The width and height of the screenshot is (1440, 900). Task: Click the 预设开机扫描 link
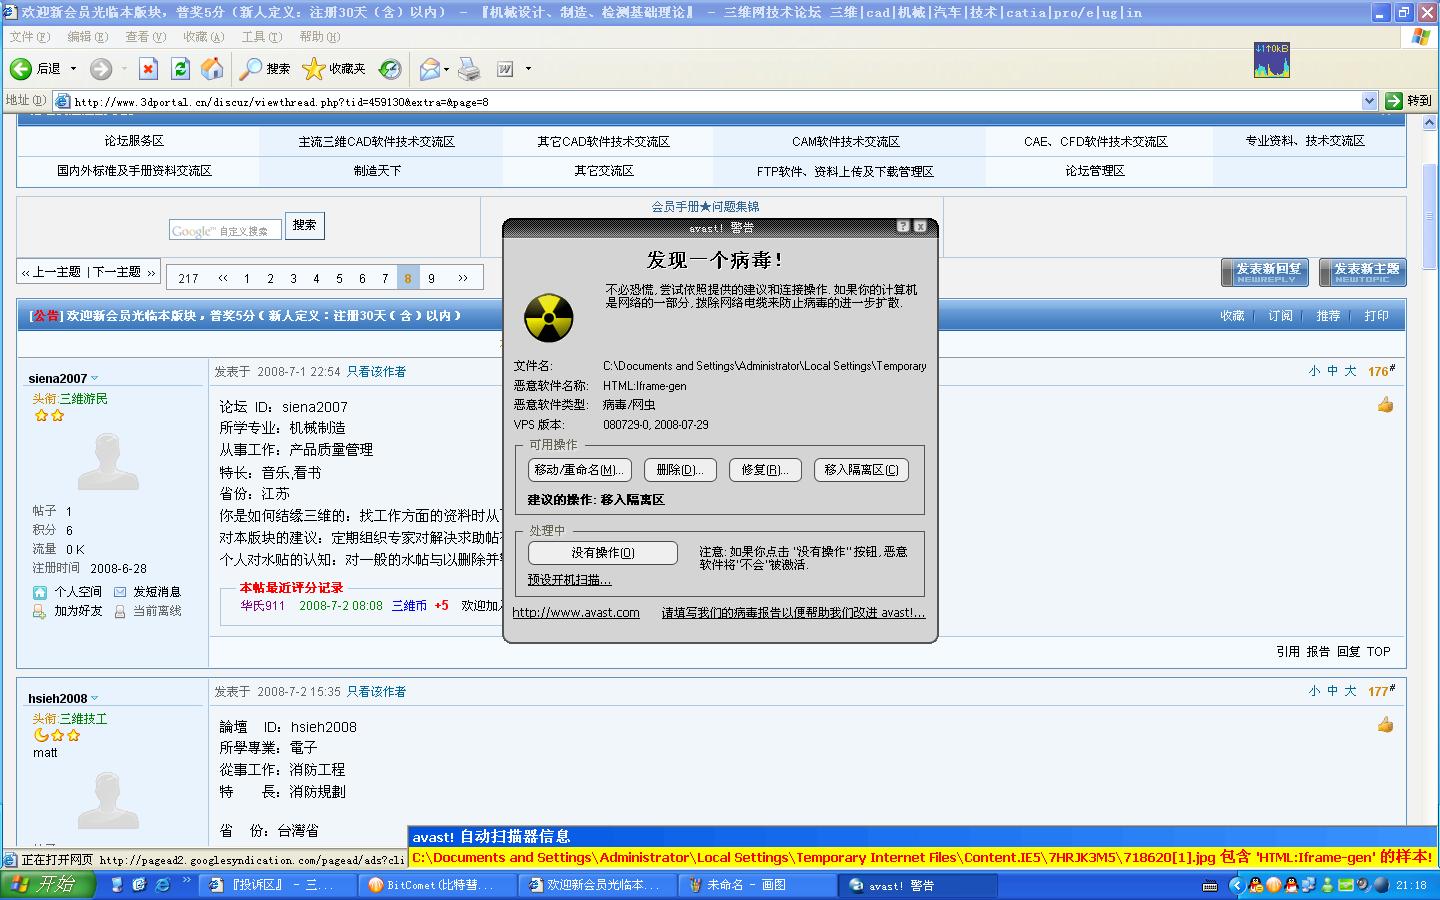point(569,580)
